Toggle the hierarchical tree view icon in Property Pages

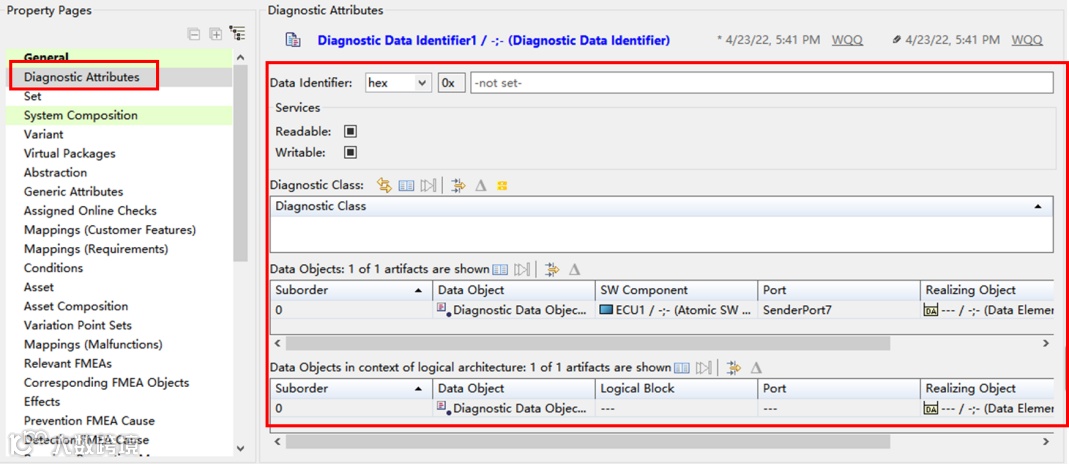coord(237,33)
